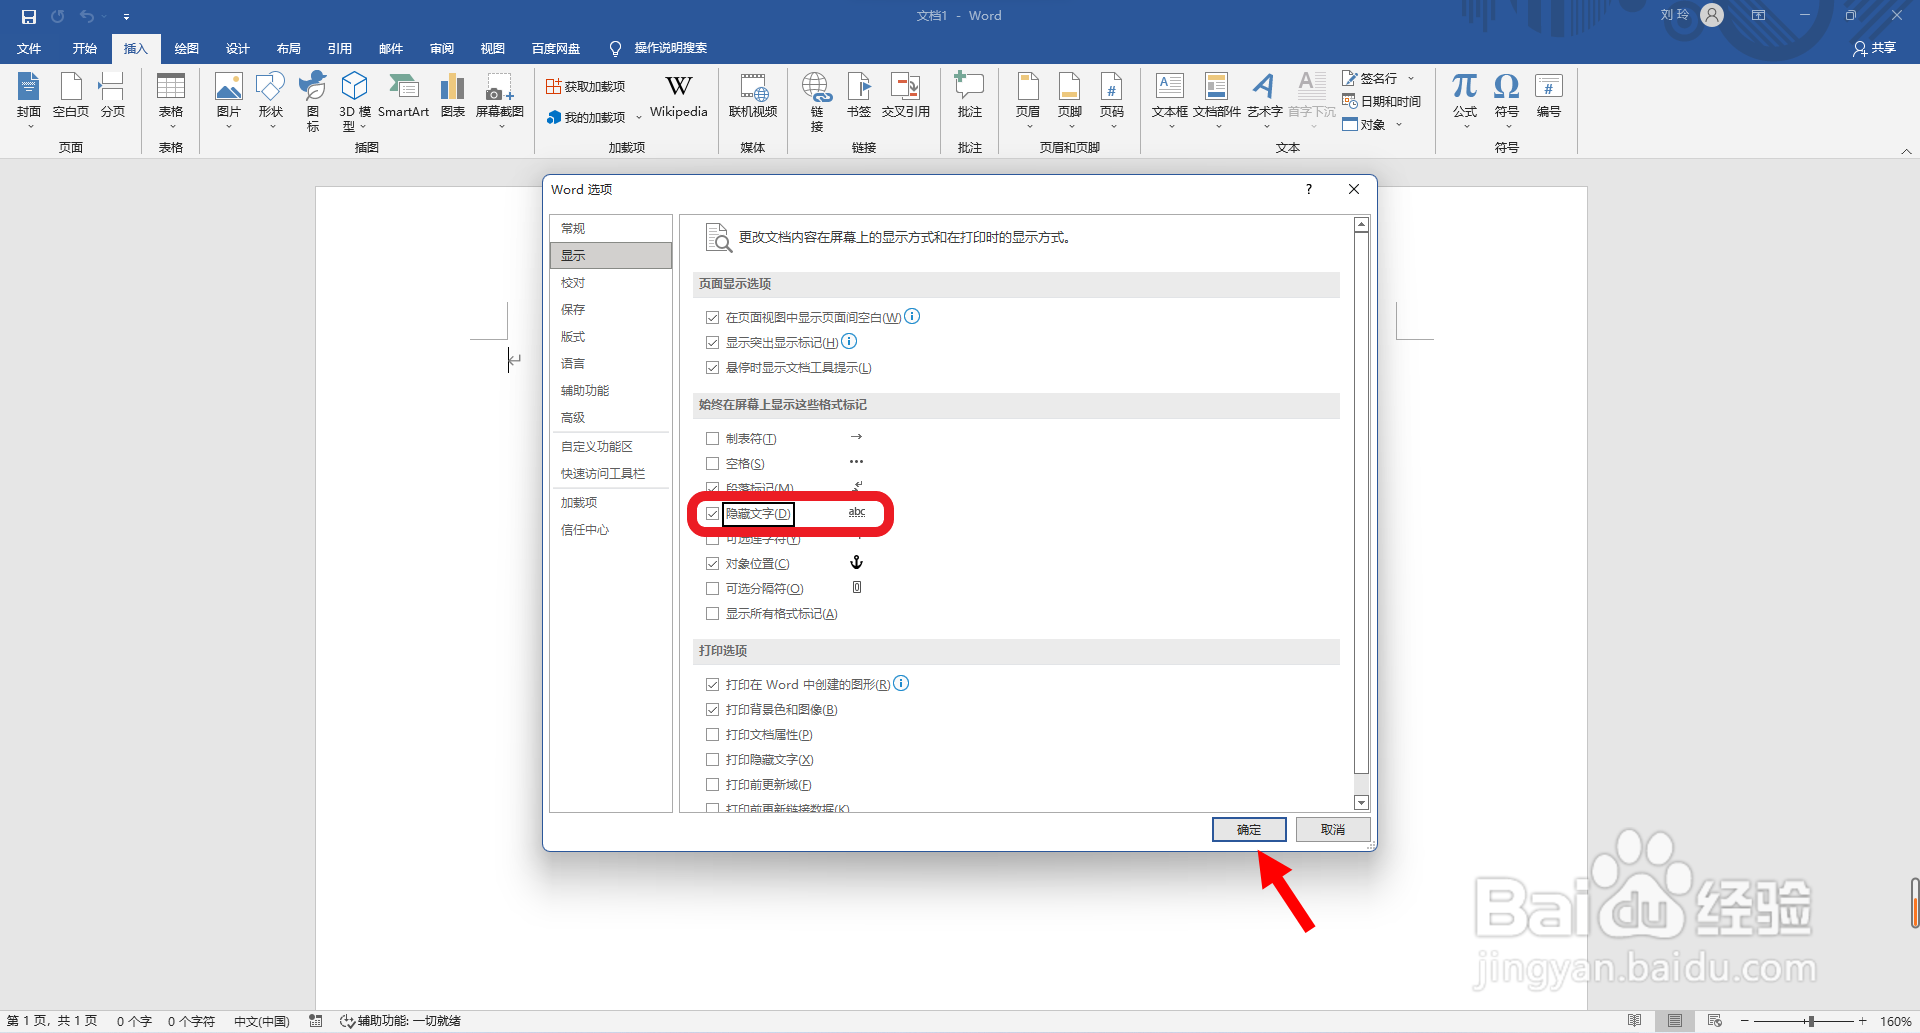Insert a cover page (封面)
This screenshot has width=1920, height=1033.
pyautogui.click(x=29, y=100)
